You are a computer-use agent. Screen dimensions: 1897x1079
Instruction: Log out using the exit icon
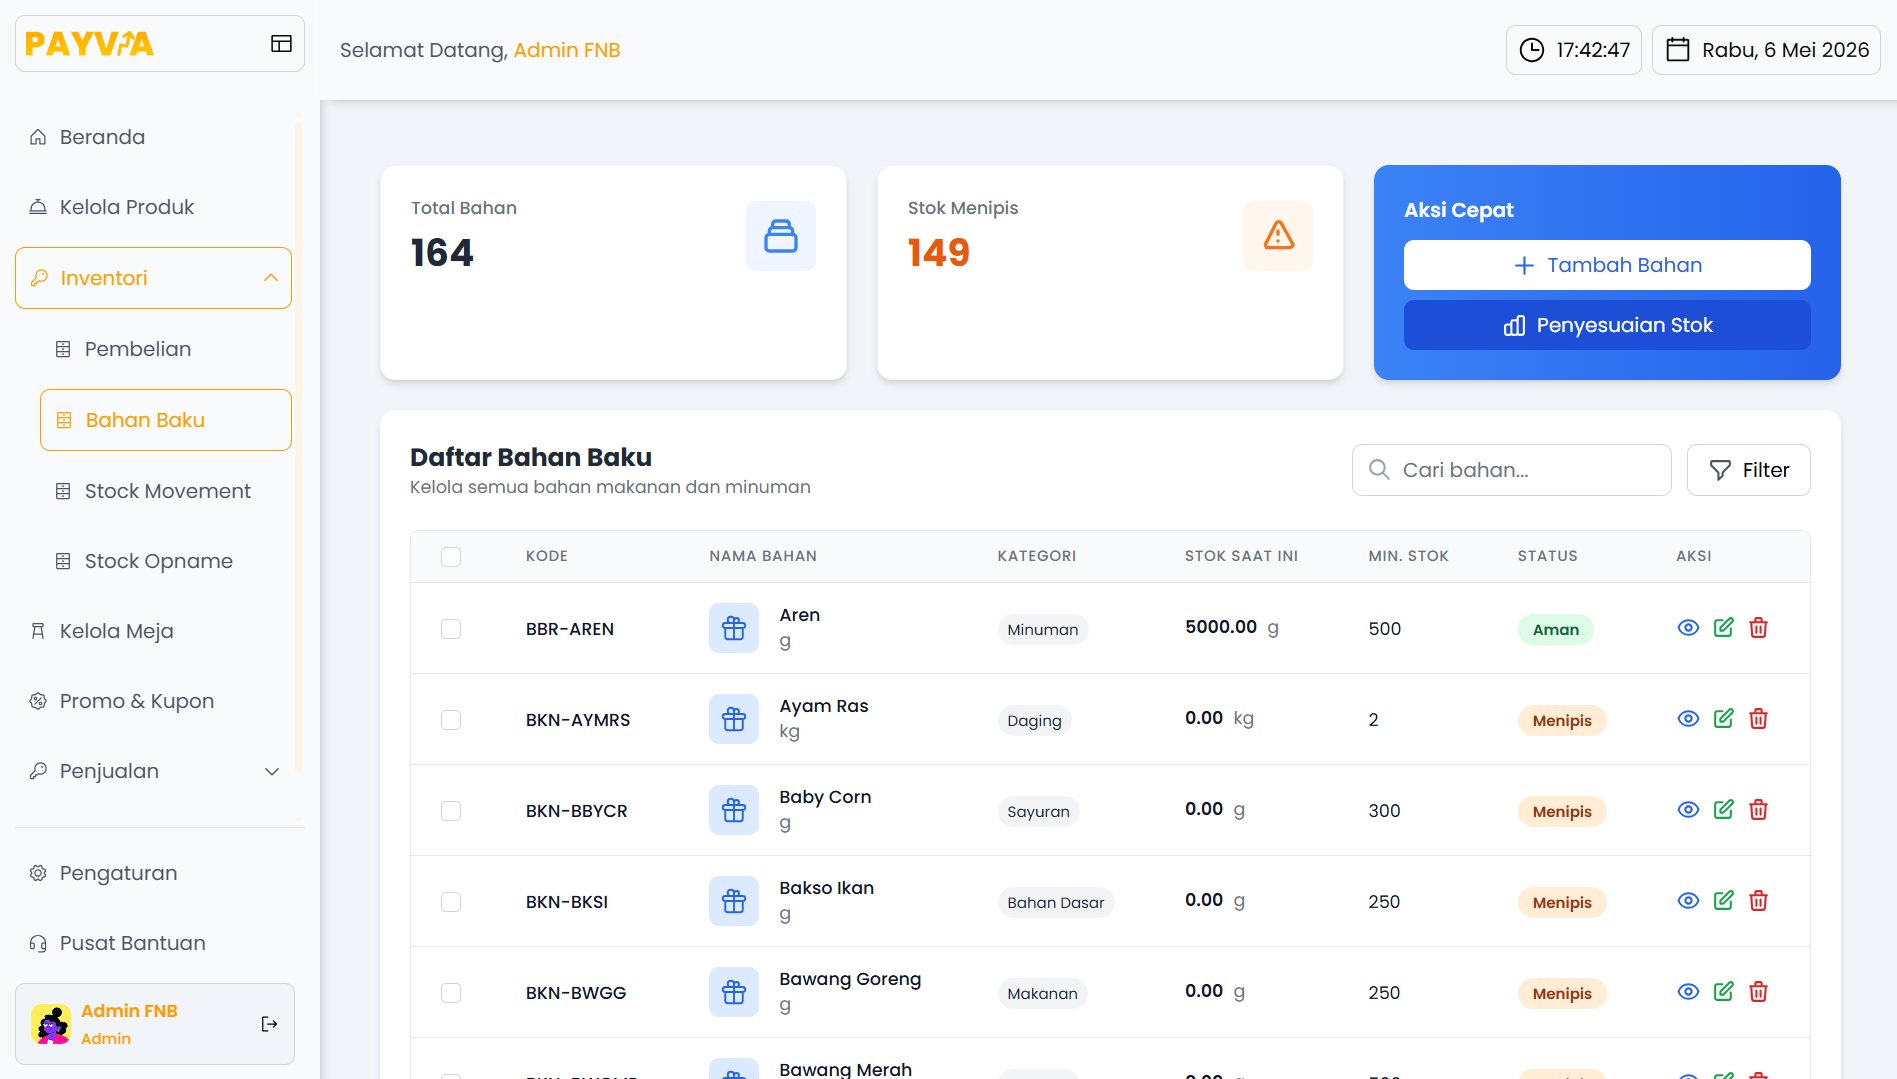point(269,1024)
